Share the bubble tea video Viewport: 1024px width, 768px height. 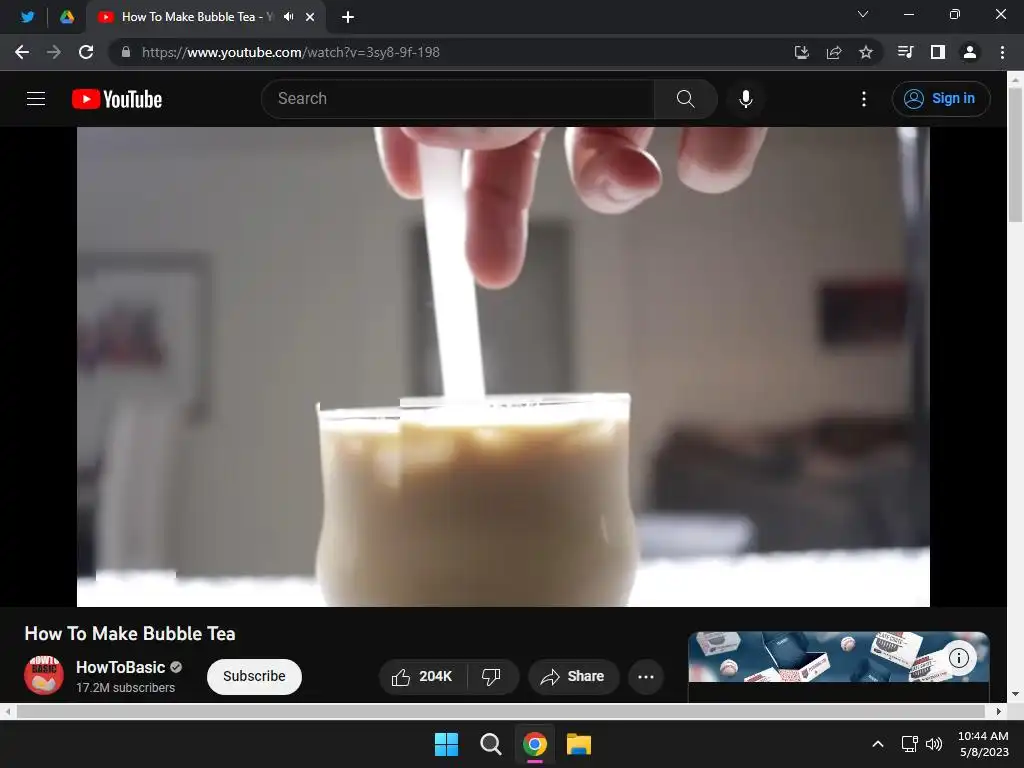[573, 677]
